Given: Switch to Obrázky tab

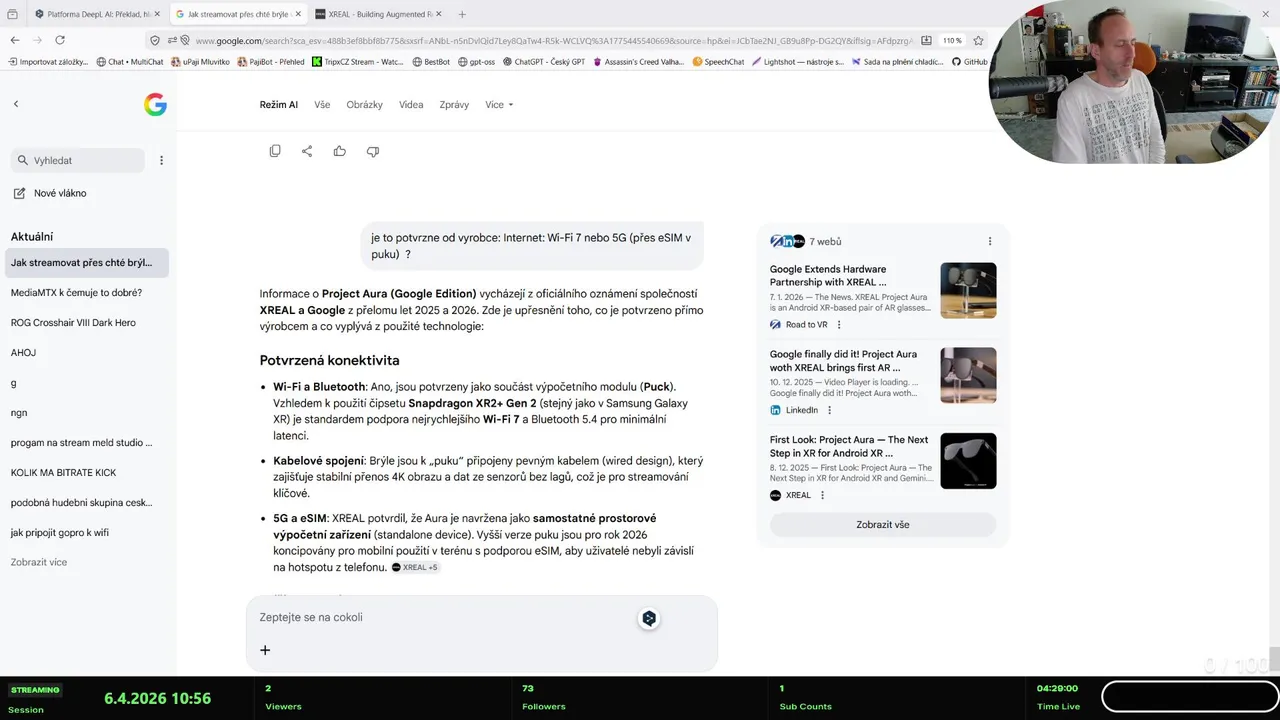Looking at the screenshot, I should pos(364,104).
